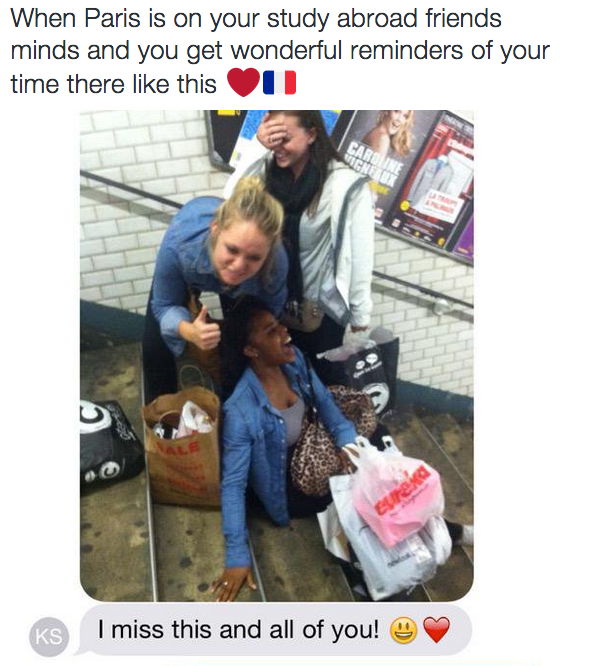The width and height of the screenshot is (602, 666).
Task: Click the tweet text about Paris
Action: click(x=280, y=51)
